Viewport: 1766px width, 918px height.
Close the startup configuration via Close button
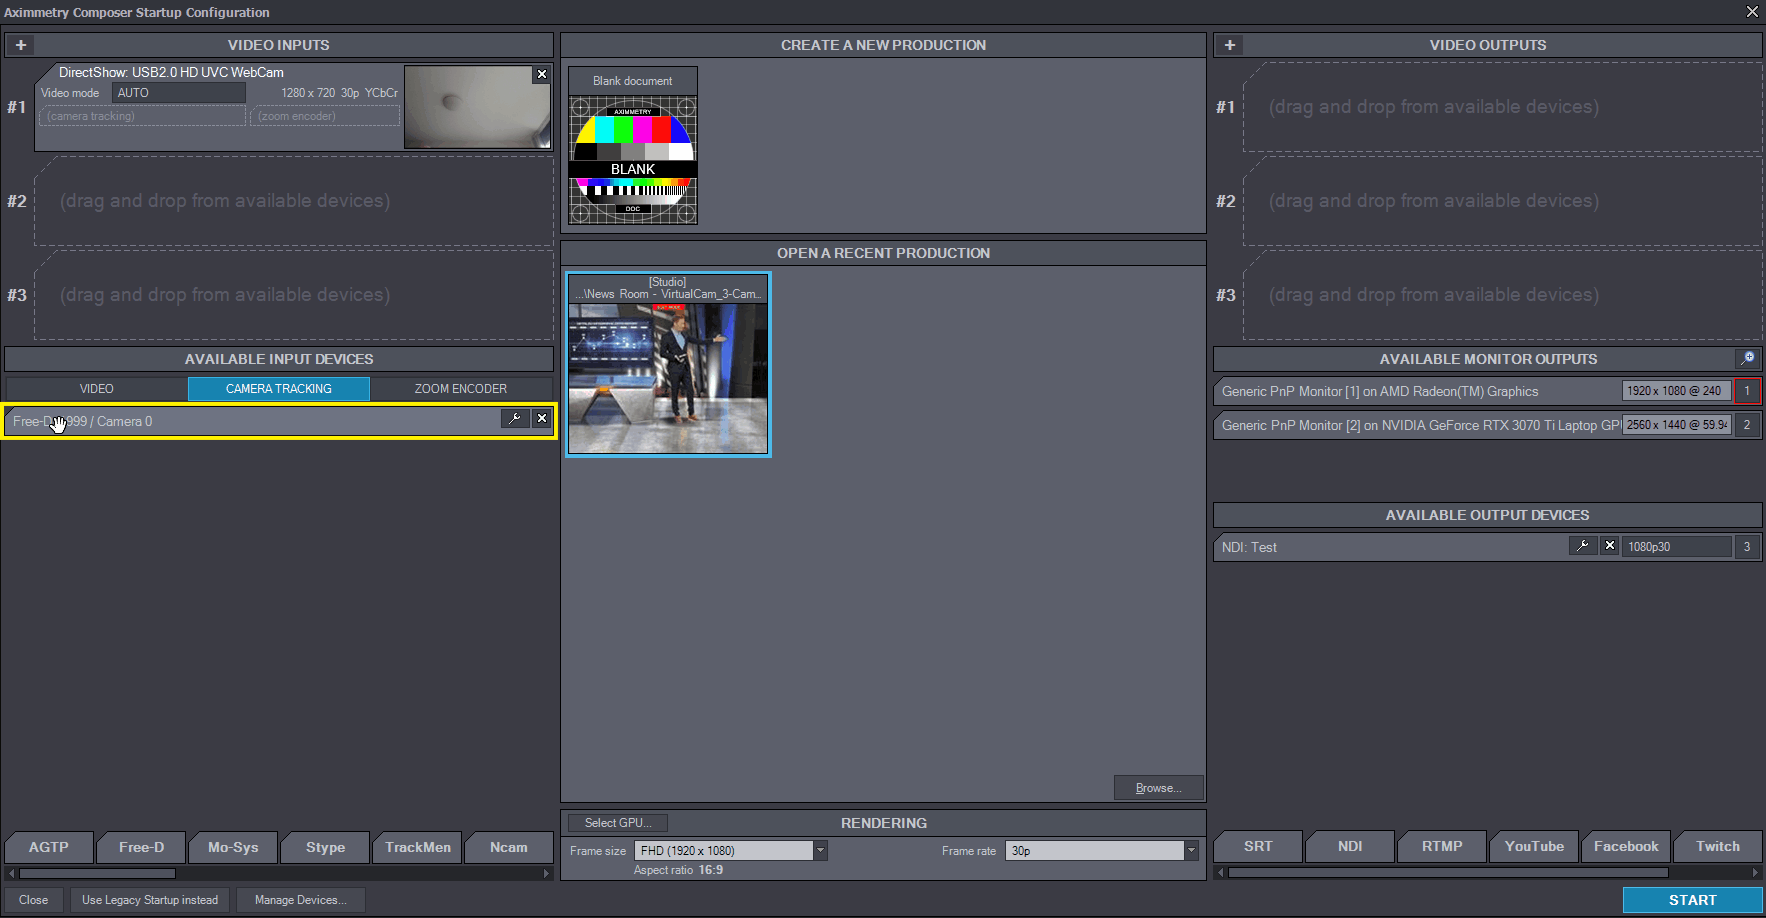(34, 900)
